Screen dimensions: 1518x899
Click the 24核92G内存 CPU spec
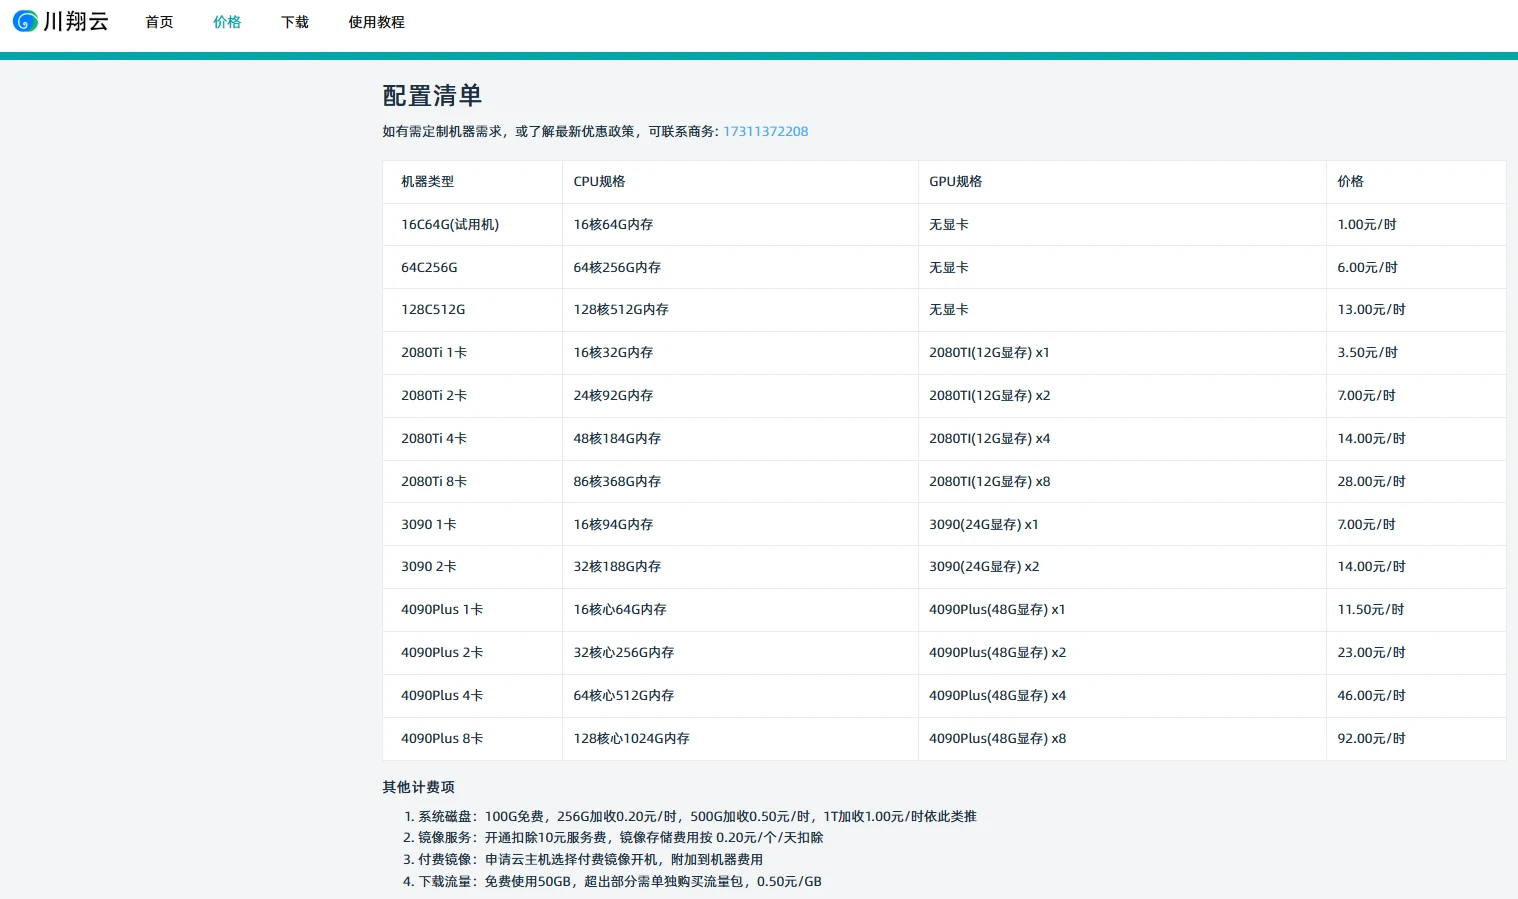pyautogui.click(x=613, y=395)
